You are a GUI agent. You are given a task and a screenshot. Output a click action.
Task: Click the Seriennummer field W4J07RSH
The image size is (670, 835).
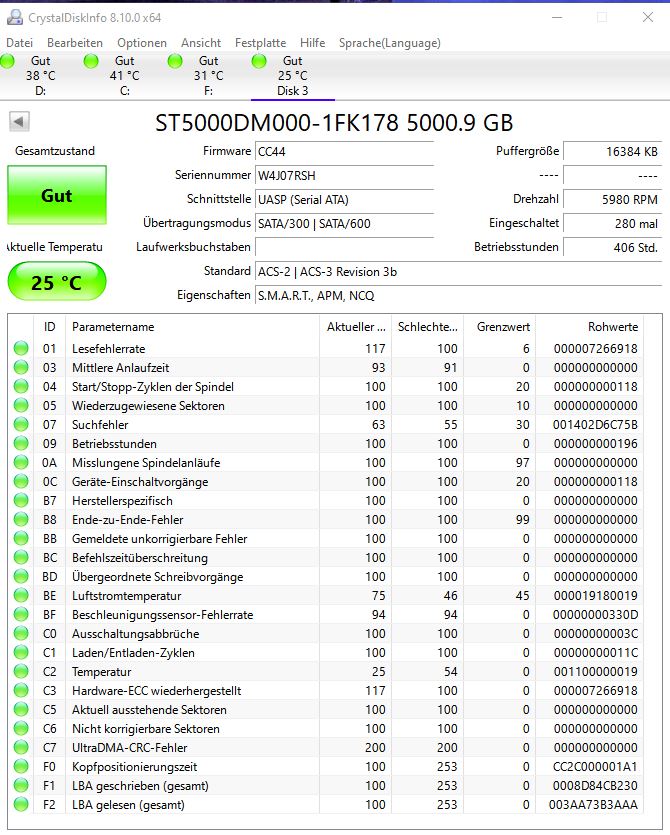click(x=344, y=175)
